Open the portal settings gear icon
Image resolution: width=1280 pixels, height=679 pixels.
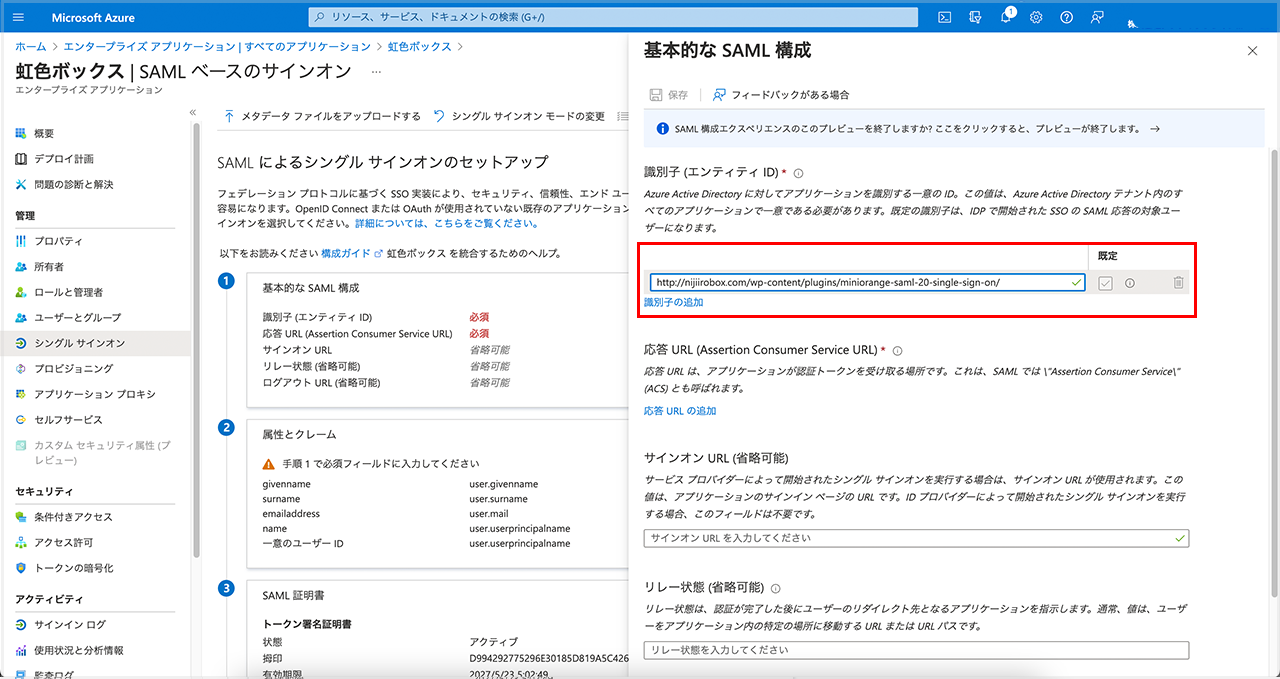click(x=1036, y=17)
